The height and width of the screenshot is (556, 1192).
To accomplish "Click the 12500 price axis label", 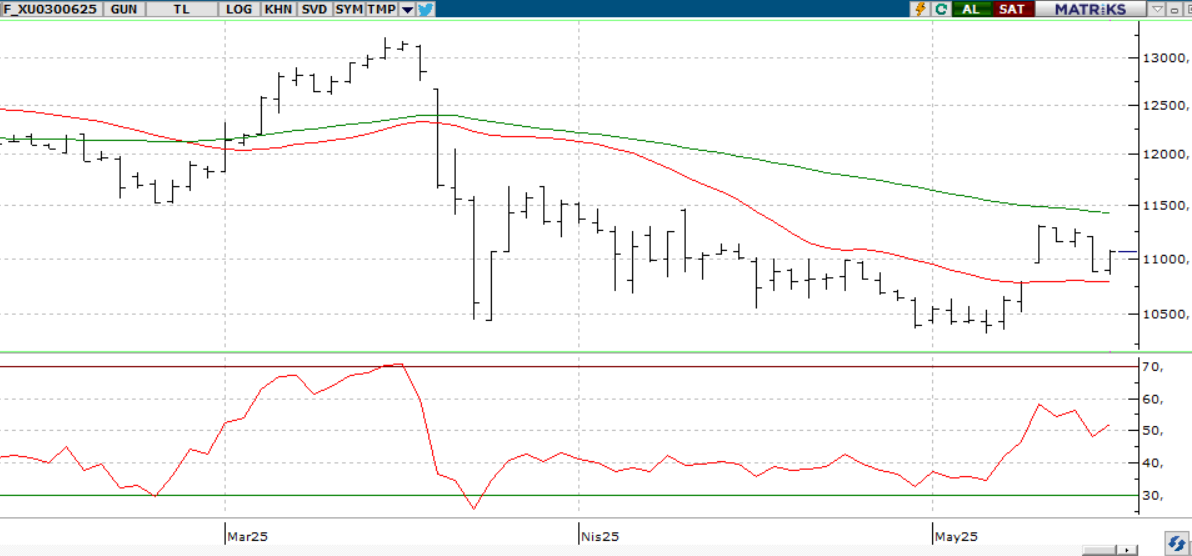I will pos(1165,106).
